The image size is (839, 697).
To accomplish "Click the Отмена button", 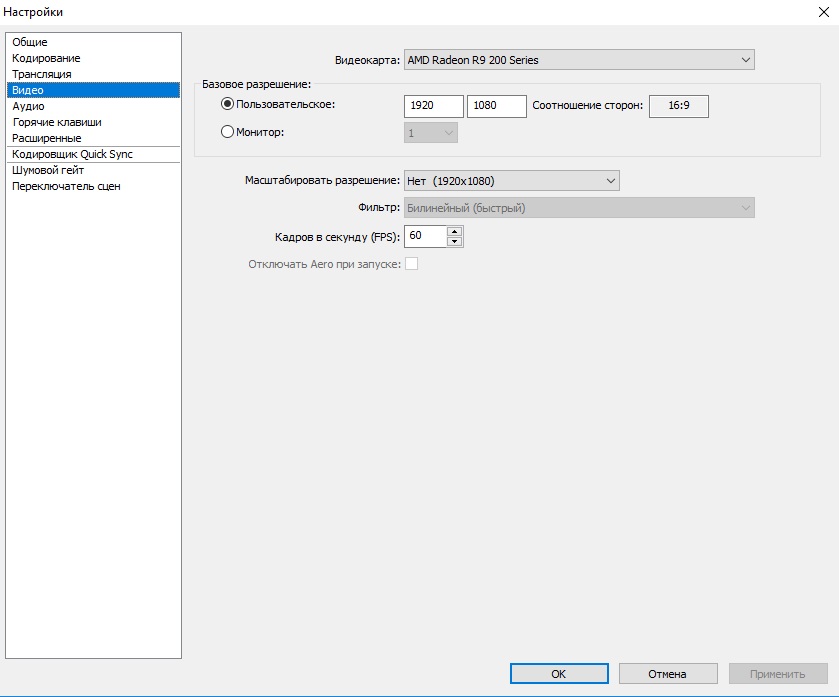I will click(667, 674).
